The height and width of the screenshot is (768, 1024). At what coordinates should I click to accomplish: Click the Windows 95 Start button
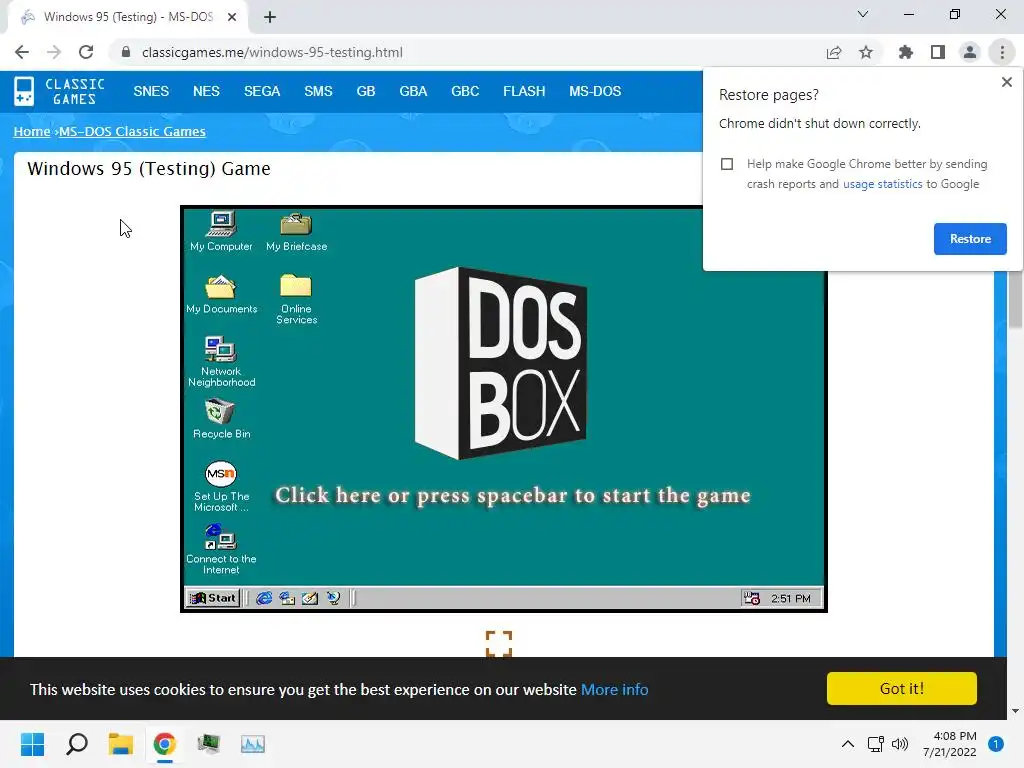point(213,598)
